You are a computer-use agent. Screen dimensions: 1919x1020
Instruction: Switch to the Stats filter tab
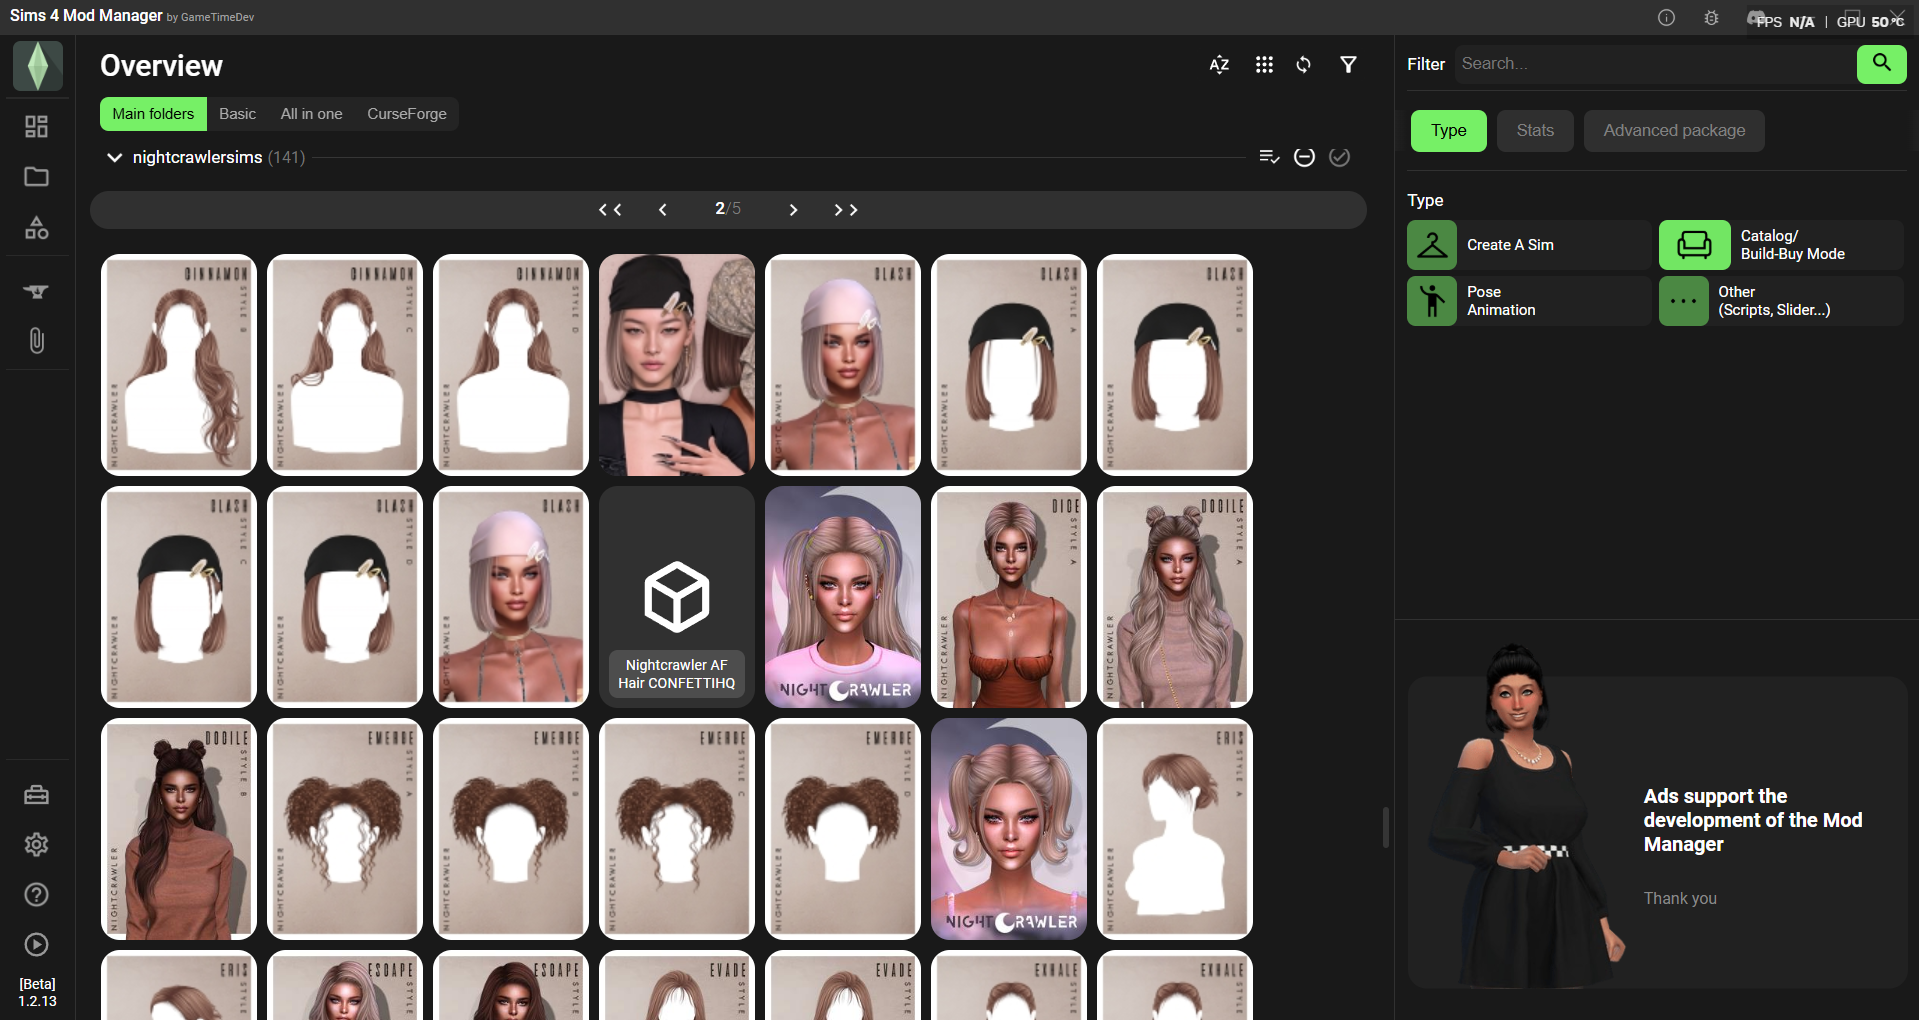1535,131
